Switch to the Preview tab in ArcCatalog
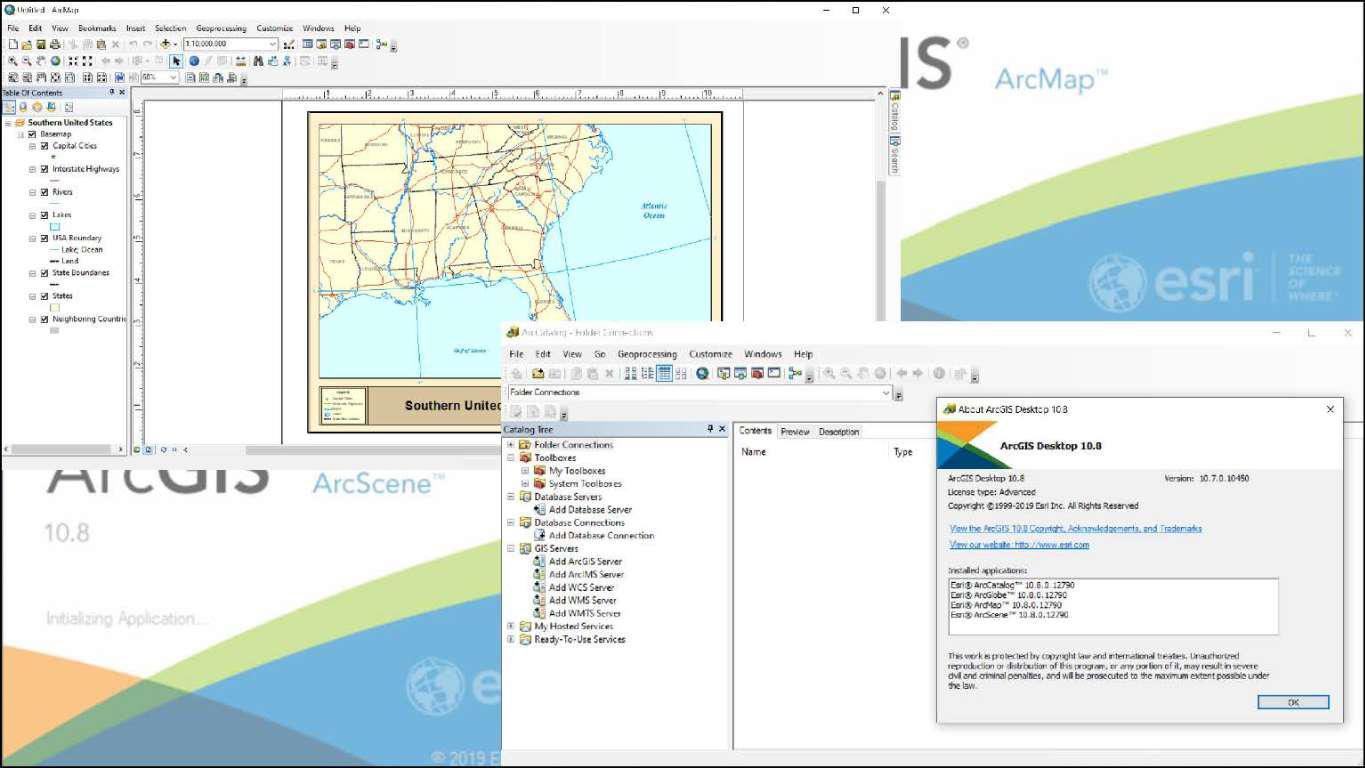Image resolution: width=1365 pixels, height=768 pixels. [x=795, y=431]
